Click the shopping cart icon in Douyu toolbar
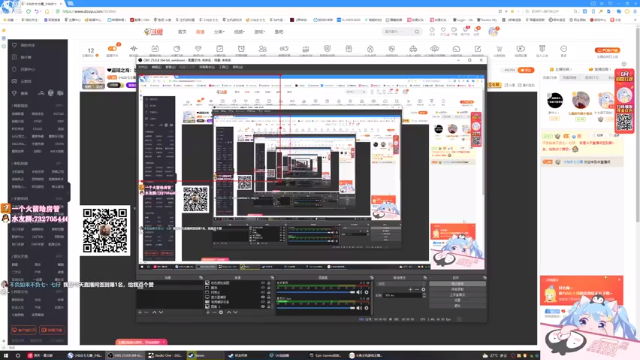This screenshot has width=640, height=360. (499, 49)
